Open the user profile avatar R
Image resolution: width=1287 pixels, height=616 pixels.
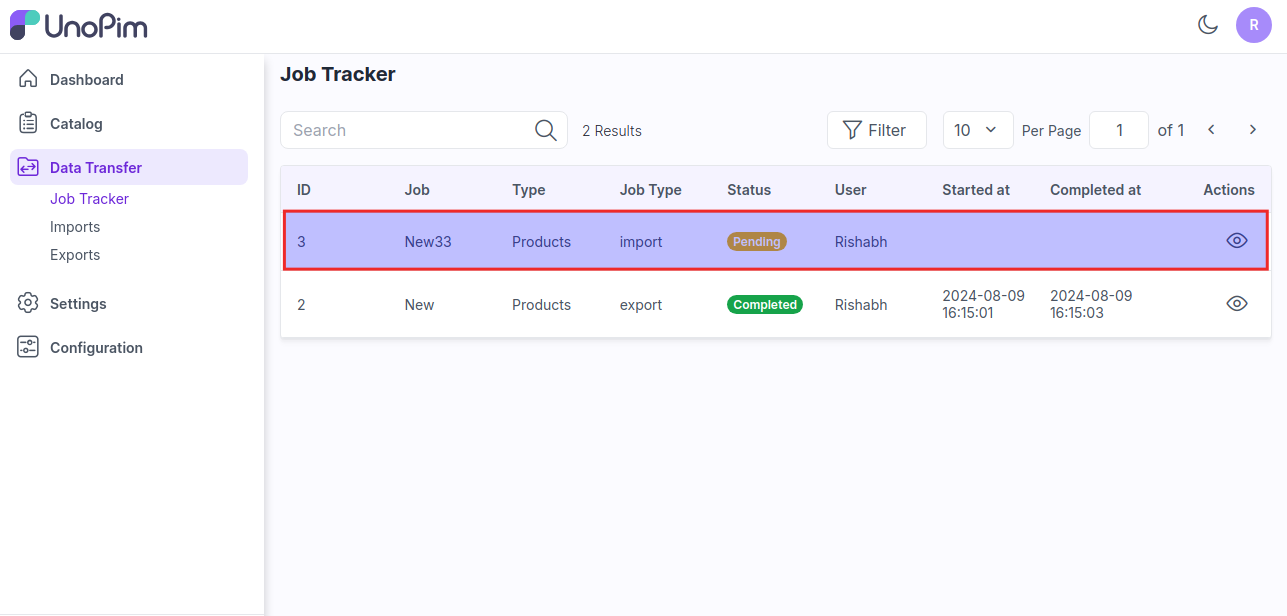pyautogui.click(x=1253, y=25)
